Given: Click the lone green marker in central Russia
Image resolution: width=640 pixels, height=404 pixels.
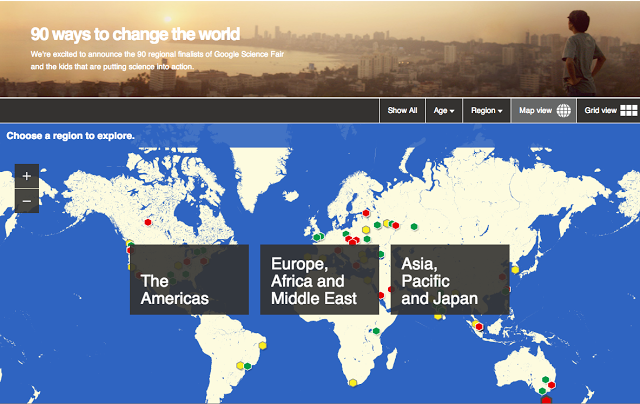Looking at the screenshot, I should click(x=414, y=226).
